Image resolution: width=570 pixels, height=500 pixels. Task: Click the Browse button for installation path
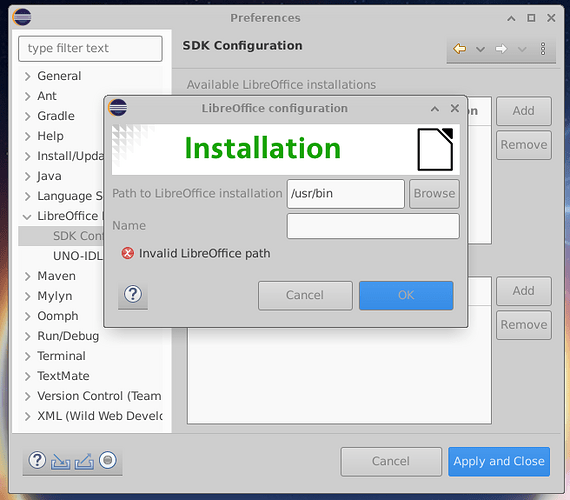click(x=434, y=193)
